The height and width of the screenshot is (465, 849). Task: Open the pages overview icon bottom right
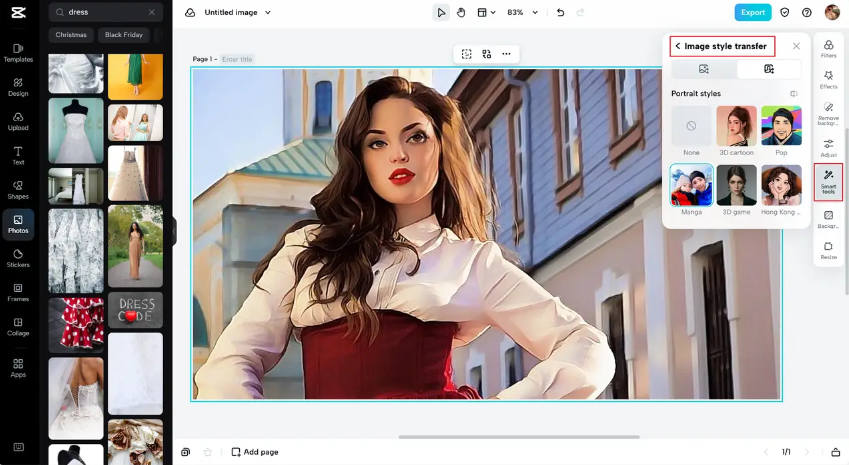[x=836, y=452]
